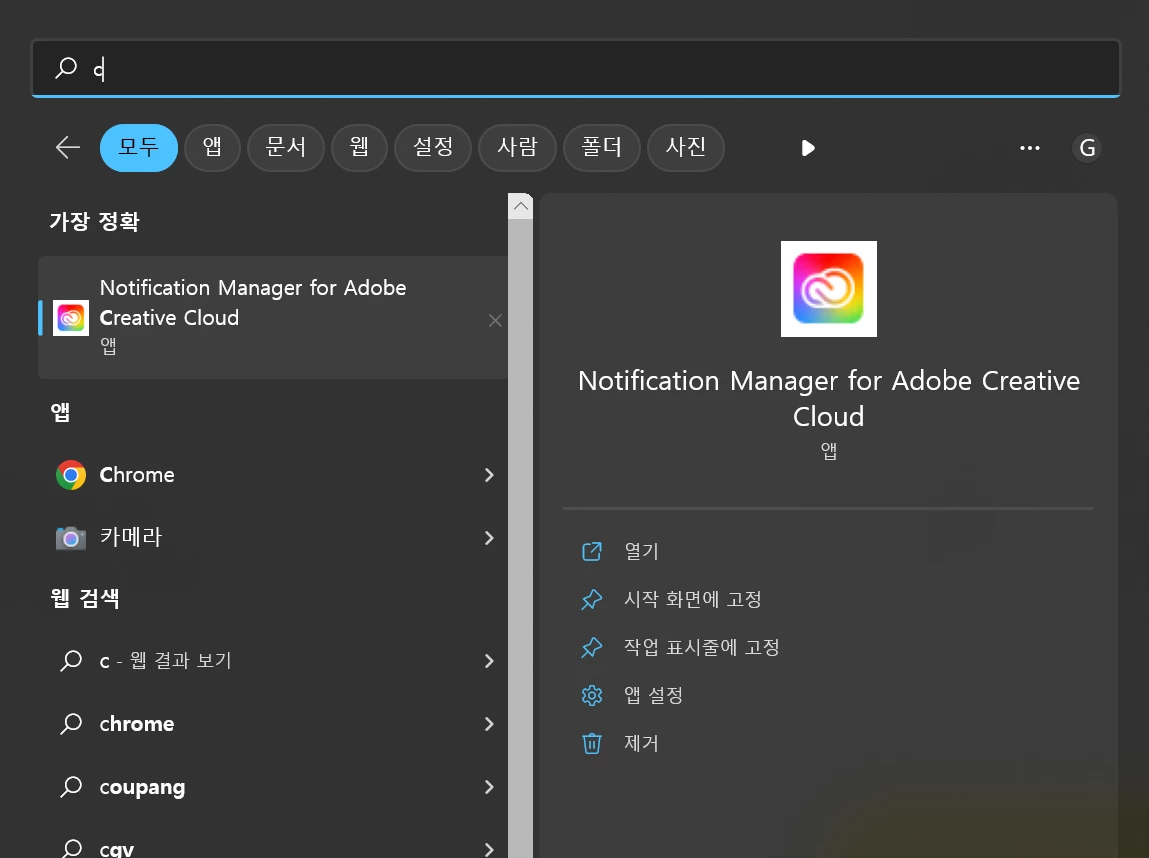Open the 설정 filter tab

pos(433,147)
